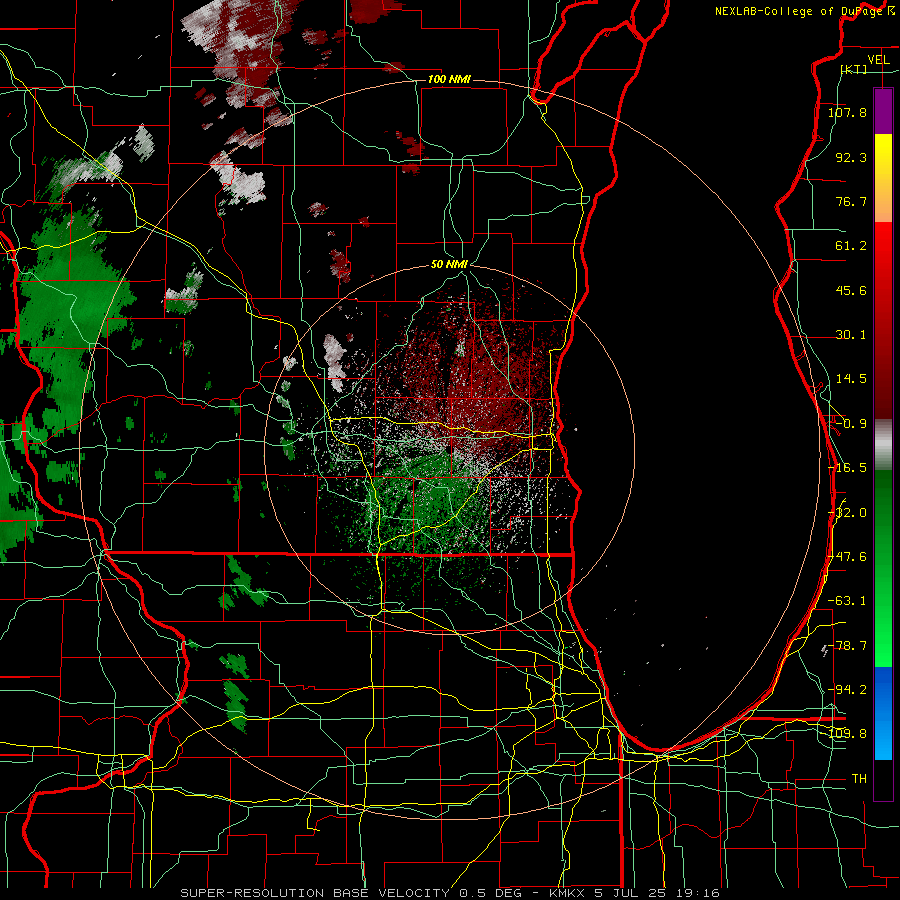Select the -47.6 velocity scale value
900x900 pixels.
(849, 557)
